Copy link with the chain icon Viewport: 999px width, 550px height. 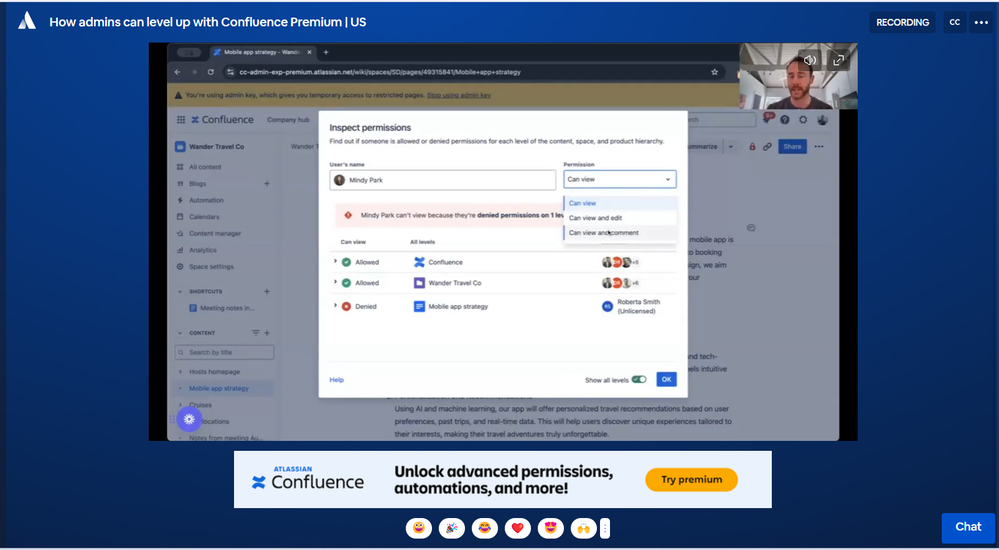(767, 147)
